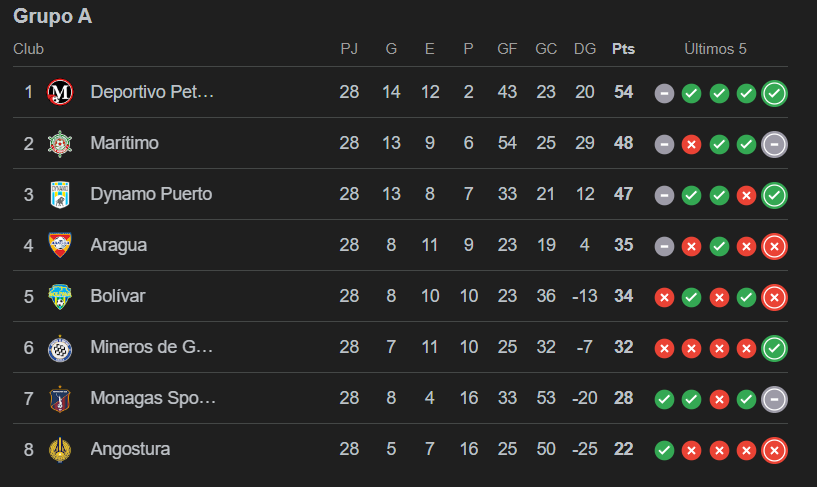Click the Monagas Sport club crest
Image resolution: width=817 pixels, height=487 pixels.
click(61, 399)
